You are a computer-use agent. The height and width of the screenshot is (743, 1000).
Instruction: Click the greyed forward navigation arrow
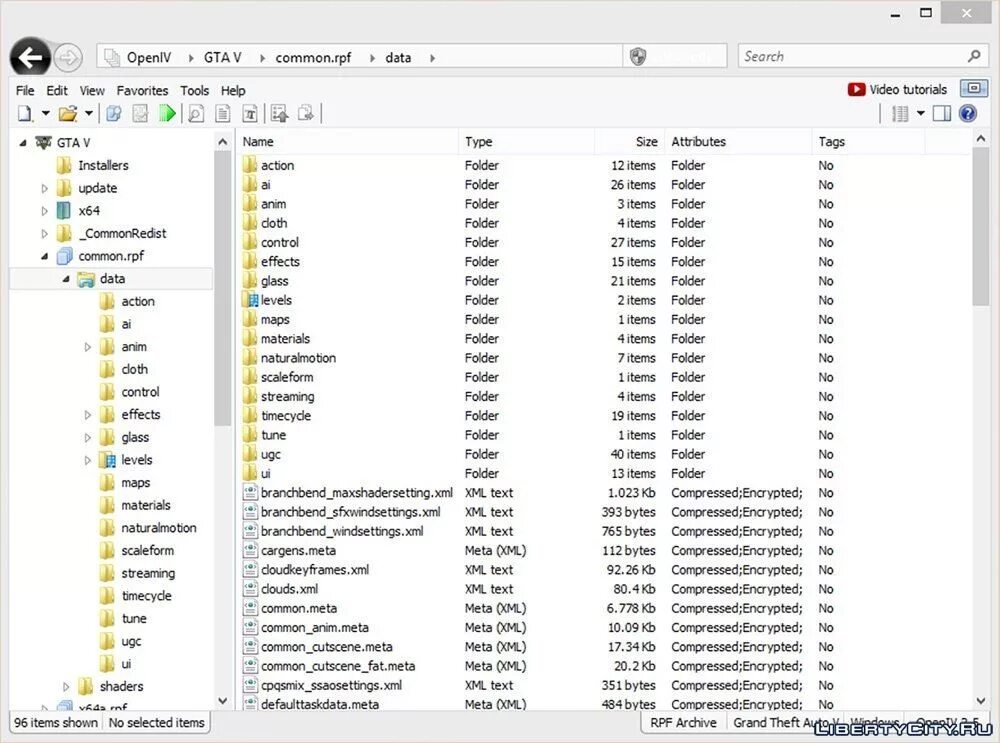(x=68, y=58)
